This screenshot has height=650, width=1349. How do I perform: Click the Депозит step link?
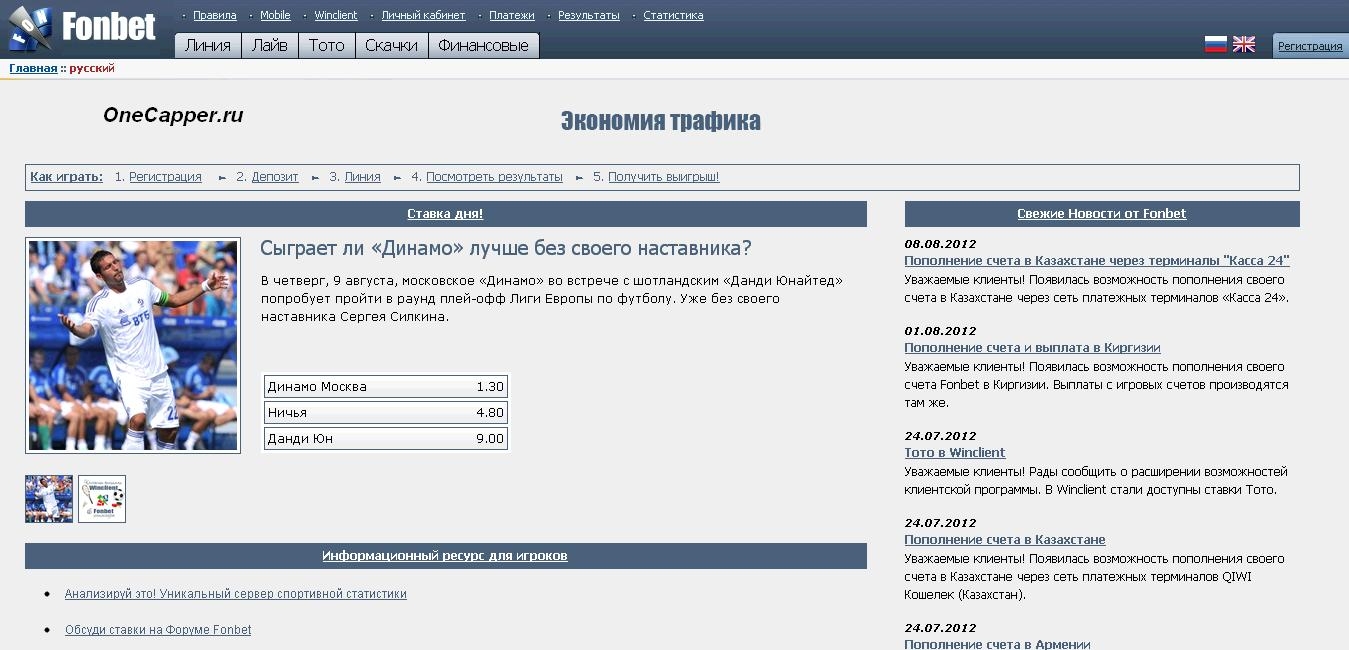(275, 177)
